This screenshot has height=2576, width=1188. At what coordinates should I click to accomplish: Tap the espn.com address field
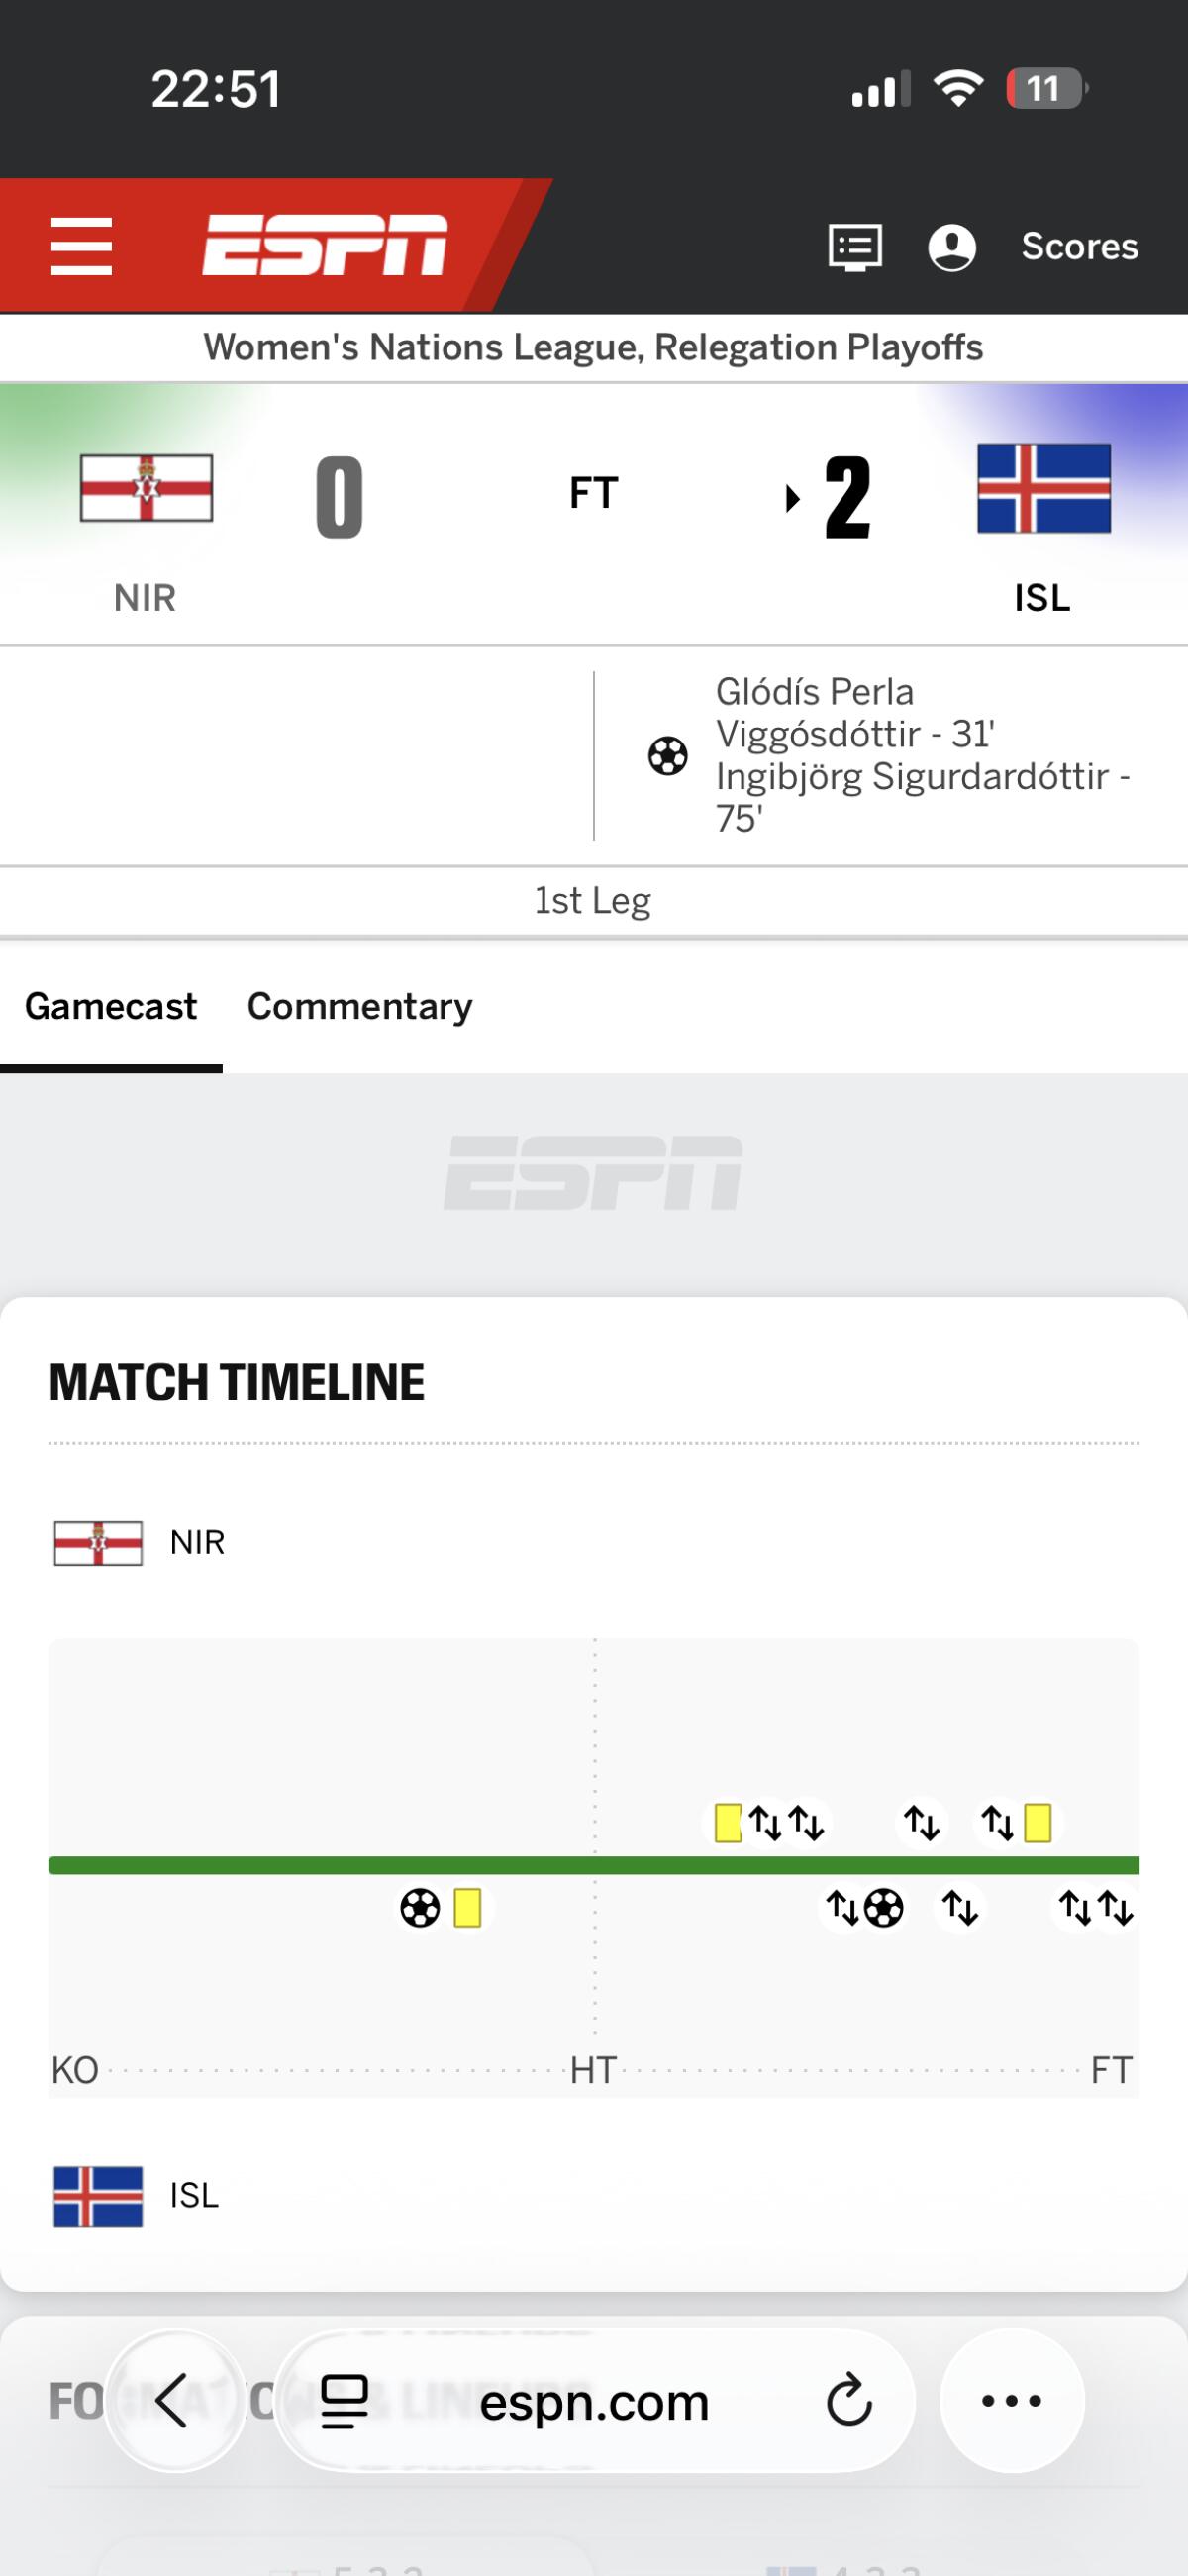click(x=594, y=2401)
